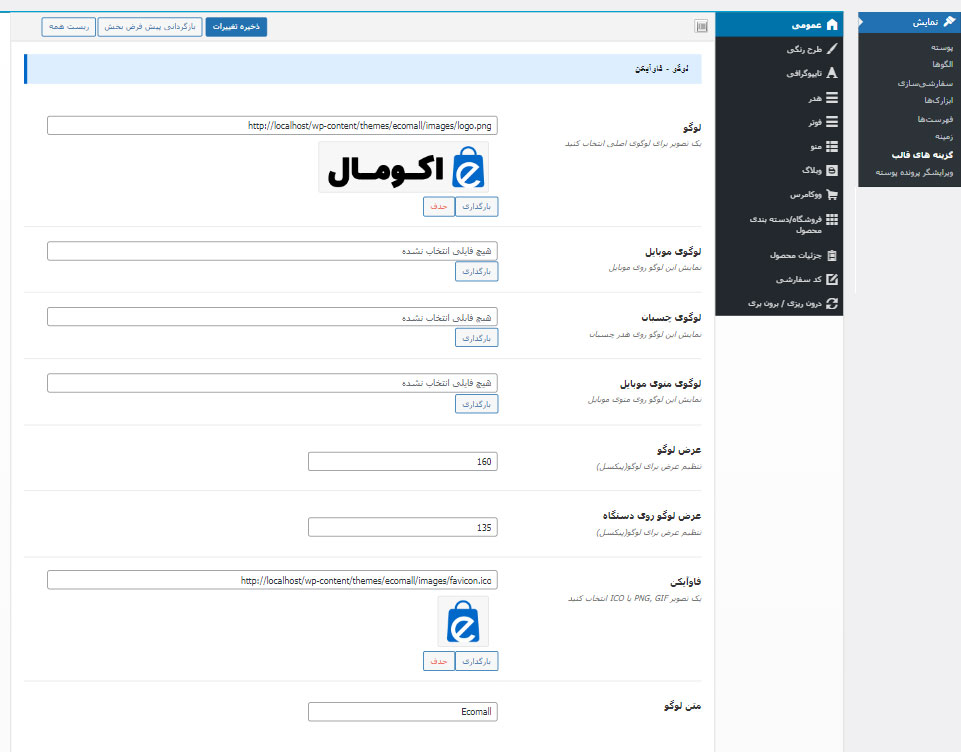Viewport: 961px width, 752px height.
Task: Click the header (هدر) lines icon
Action: point(832,97)
